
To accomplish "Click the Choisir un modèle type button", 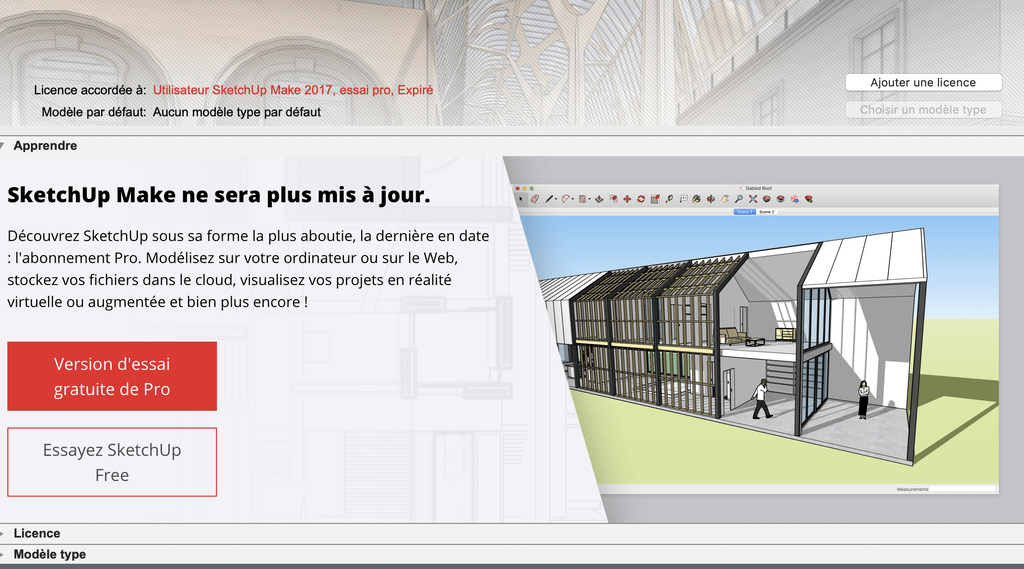I will click(923, 110).
